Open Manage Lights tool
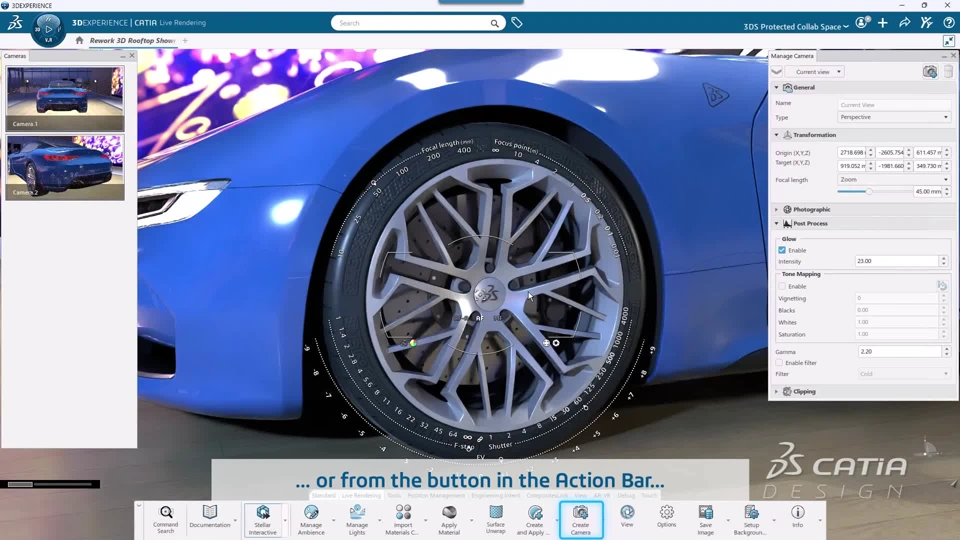960x540 pixels. 357,520
